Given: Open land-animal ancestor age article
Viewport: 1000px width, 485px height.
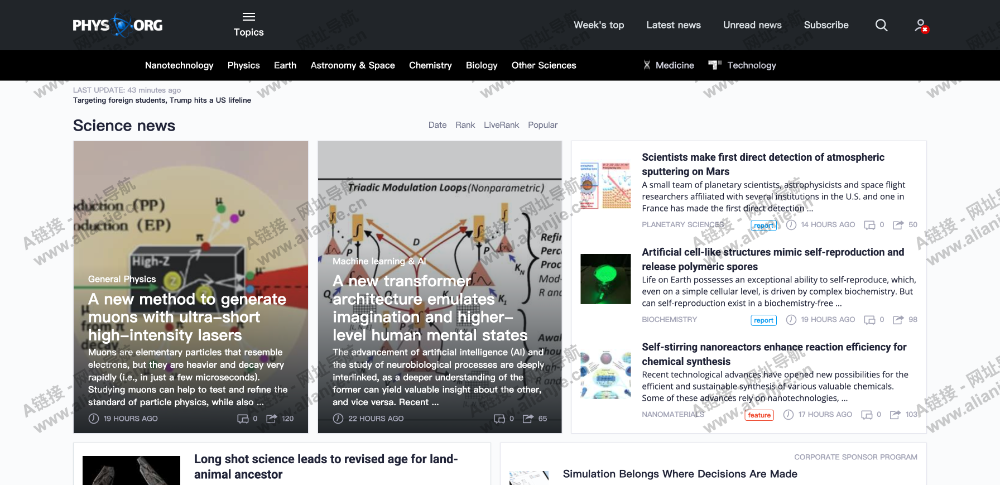Looking at the screenshot, I should coord(326,466).
